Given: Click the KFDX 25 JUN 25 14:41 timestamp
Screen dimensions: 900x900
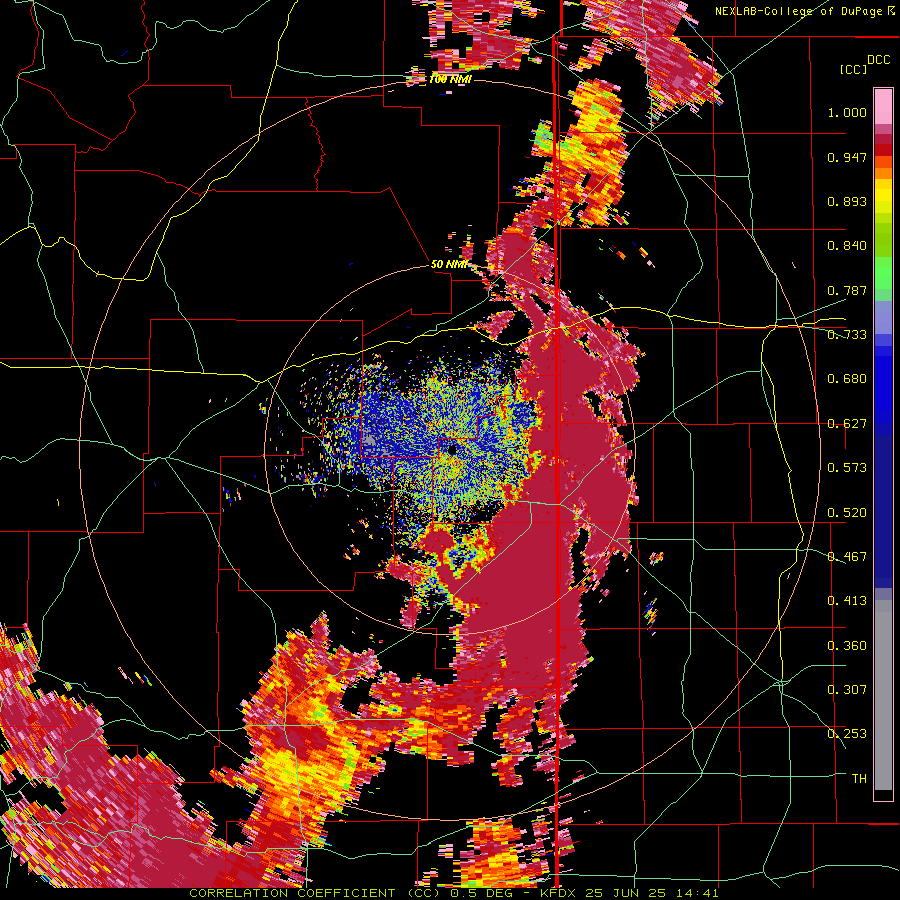Looking at the screenshot, I should (x=629, y=893).
